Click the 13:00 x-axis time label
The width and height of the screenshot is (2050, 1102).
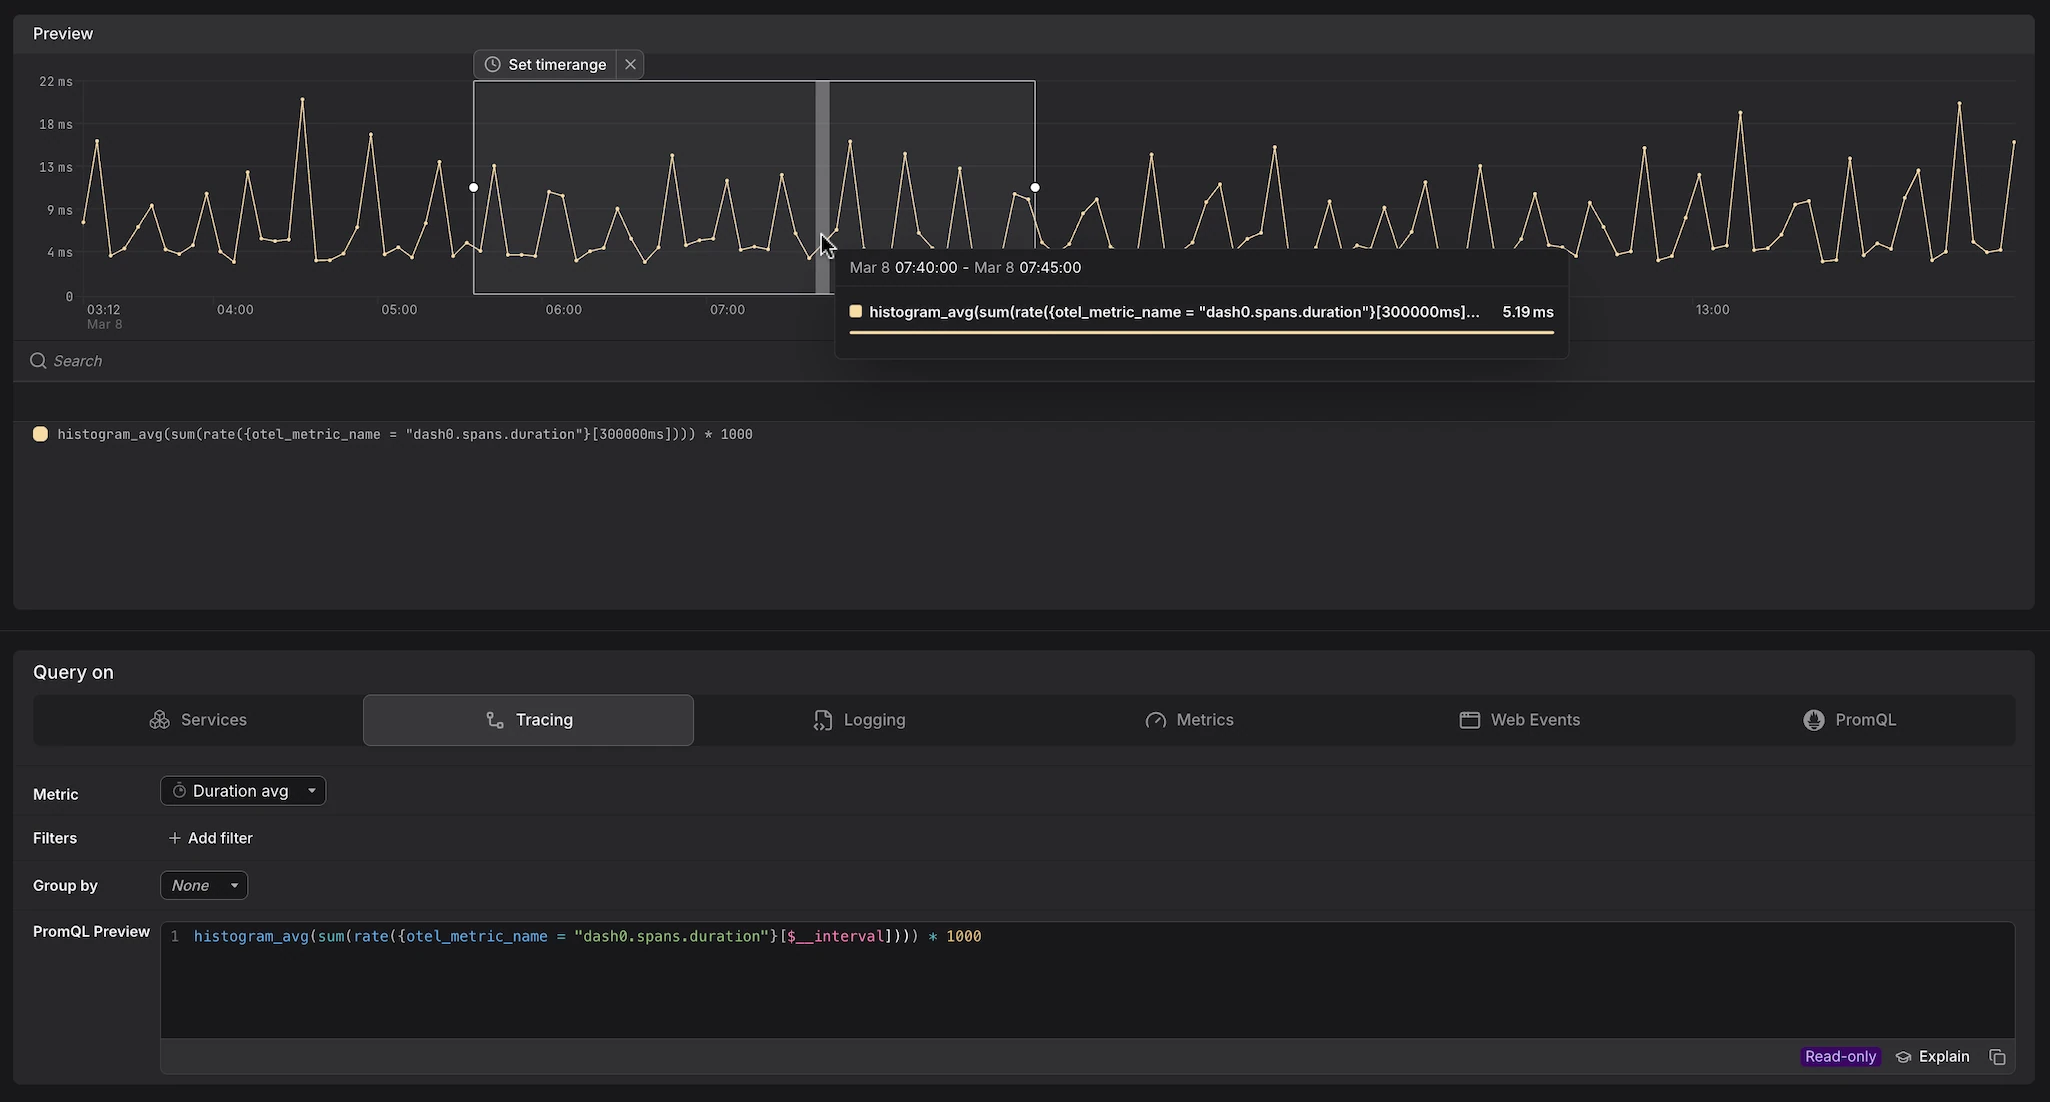tap(1712, 310)
